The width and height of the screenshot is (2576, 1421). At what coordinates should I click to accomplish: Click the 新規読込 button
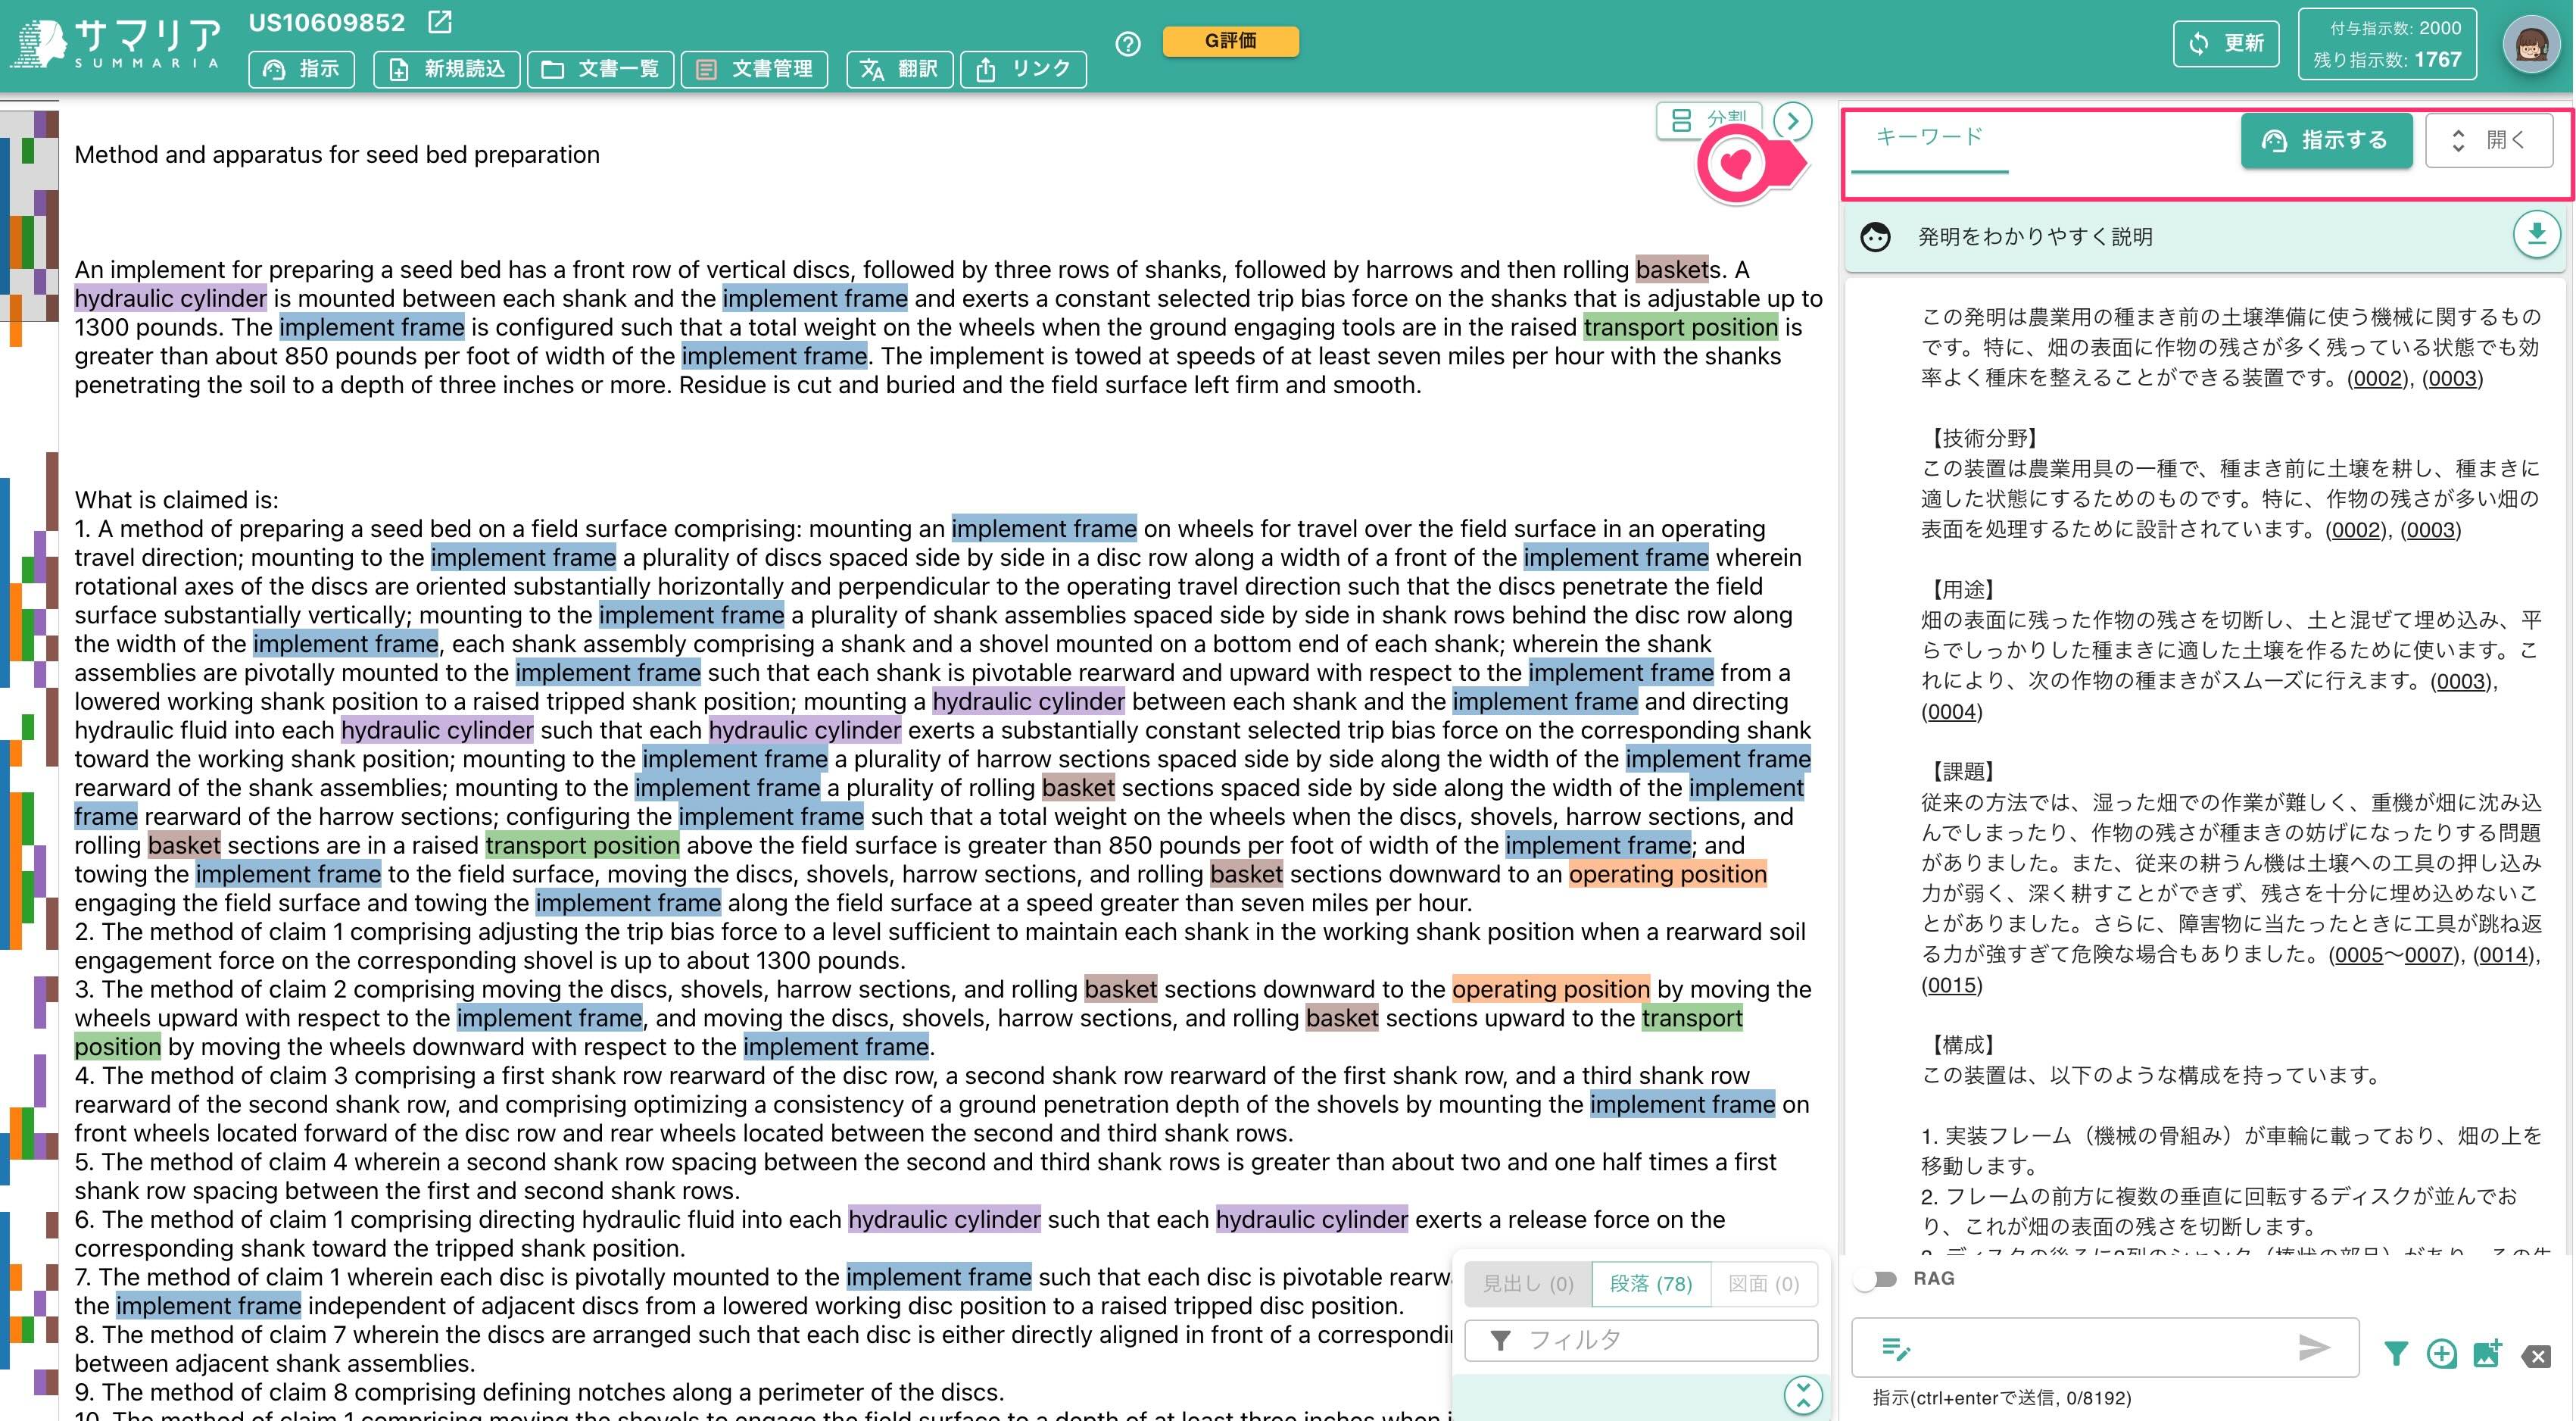(446, 69)
